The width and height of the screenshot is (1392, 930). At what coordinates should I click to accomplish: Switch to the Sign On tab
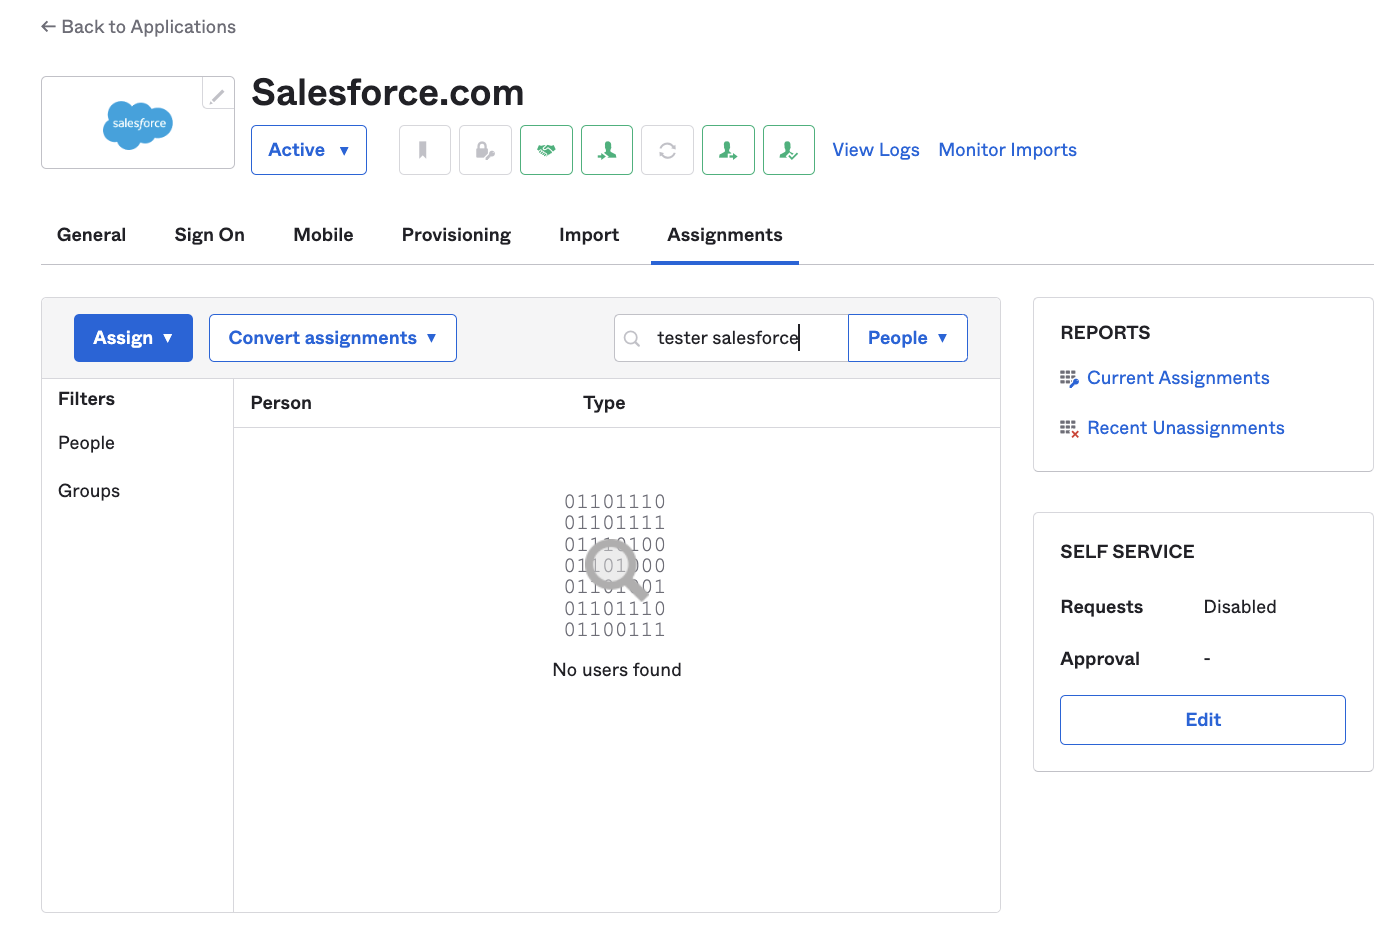[x=209, y=235]
